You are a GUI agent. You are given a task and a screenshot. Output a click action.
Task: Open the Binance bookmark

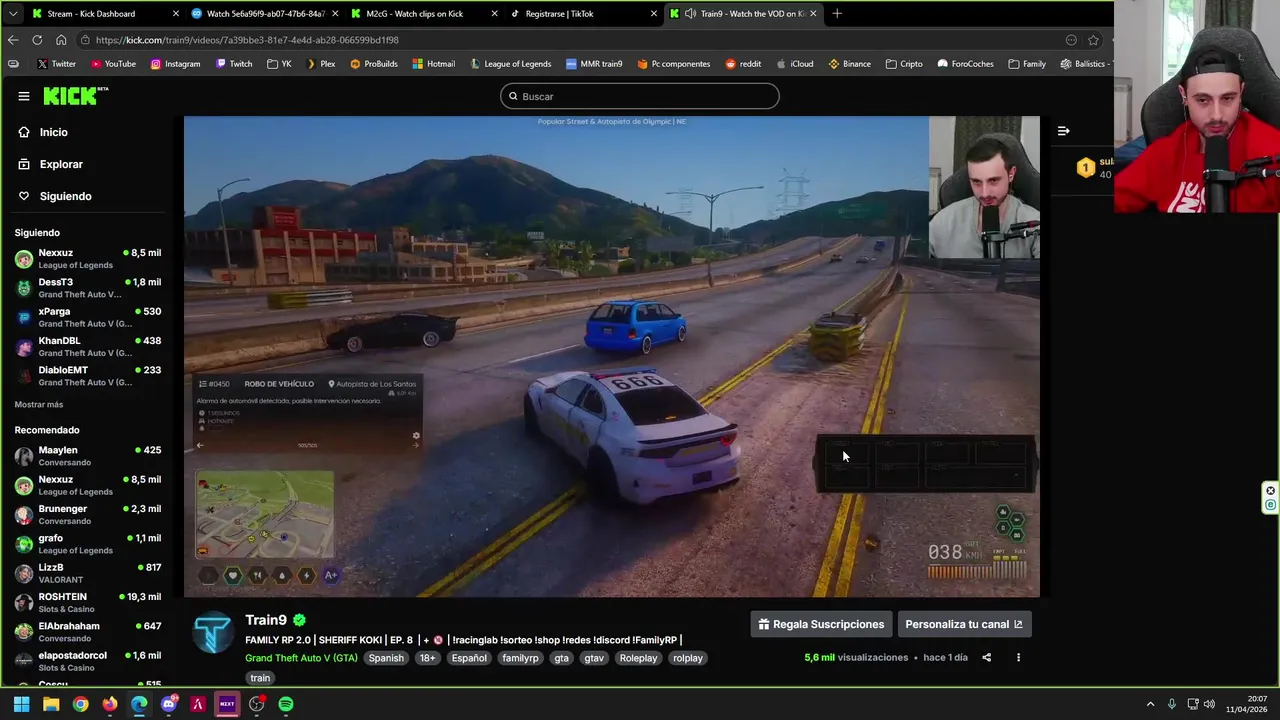click(x=849, y=64)
